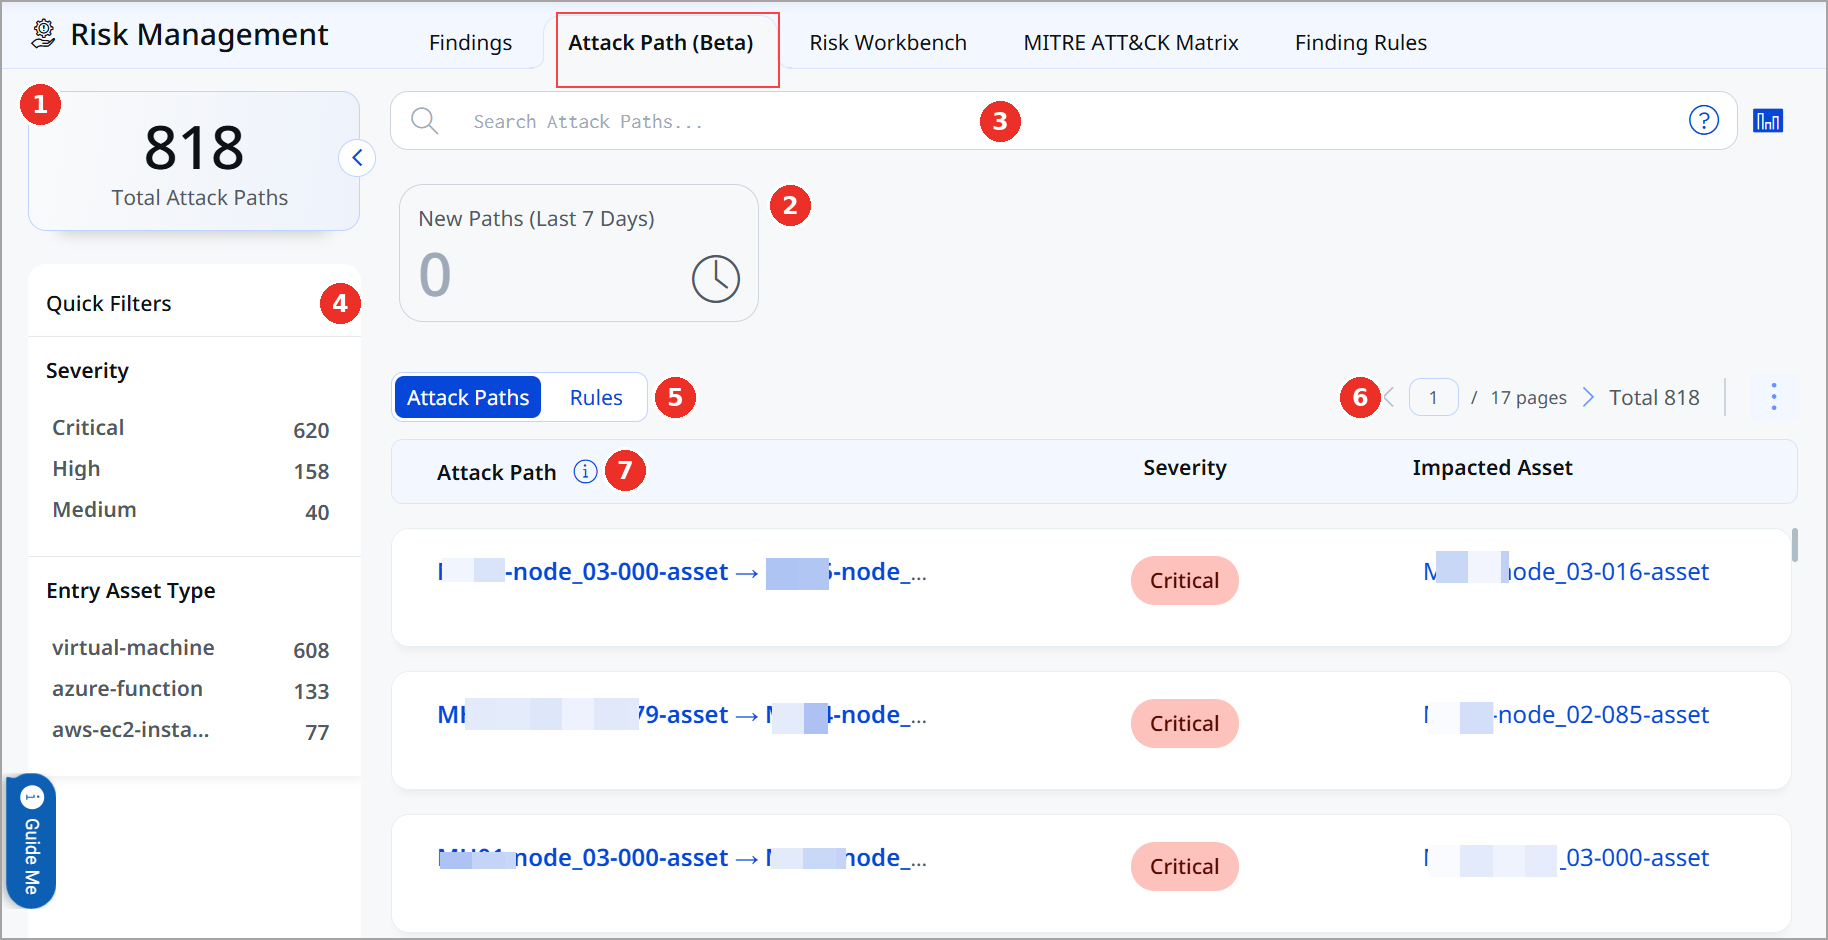This screenshot has width=1828, height=940.
Task: Open the MITRE ATT&CK Matrix tab
Action: click(1131, 43)
